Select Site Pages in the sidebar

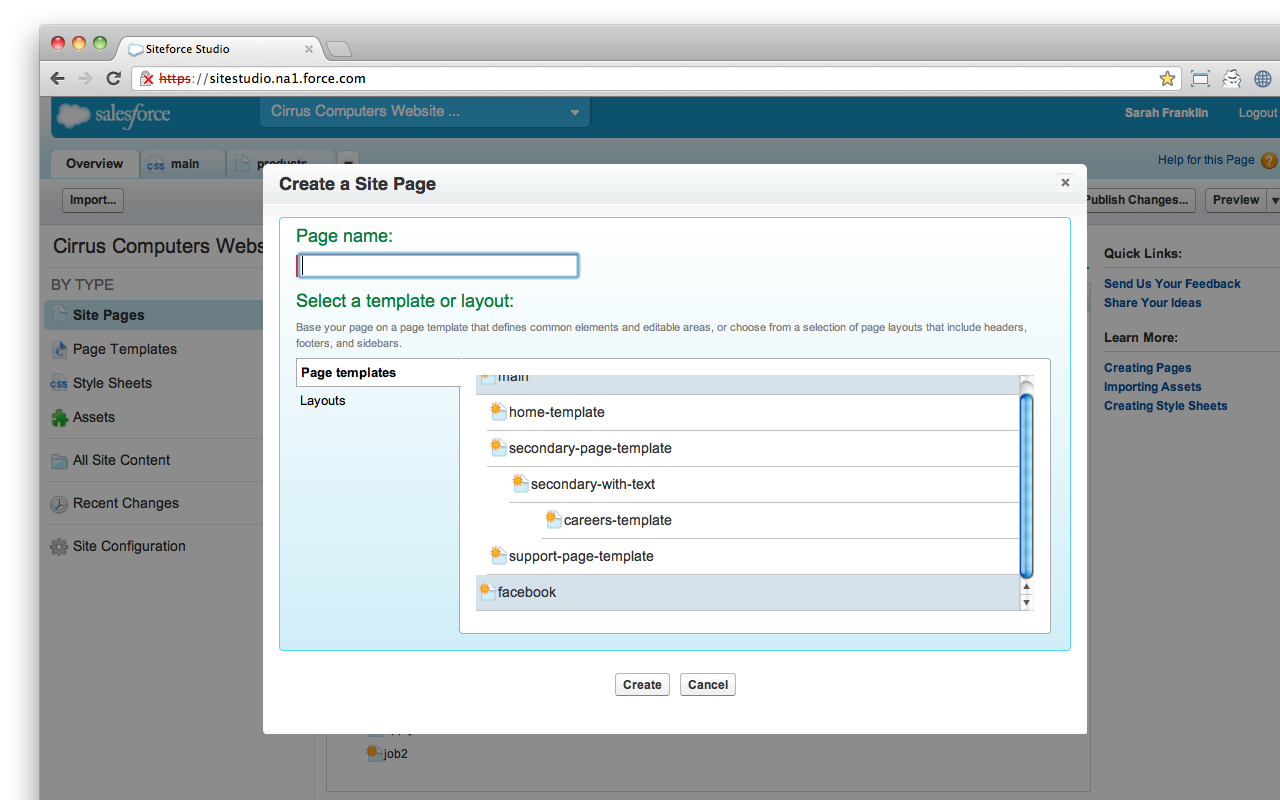[x=154, y=315]
